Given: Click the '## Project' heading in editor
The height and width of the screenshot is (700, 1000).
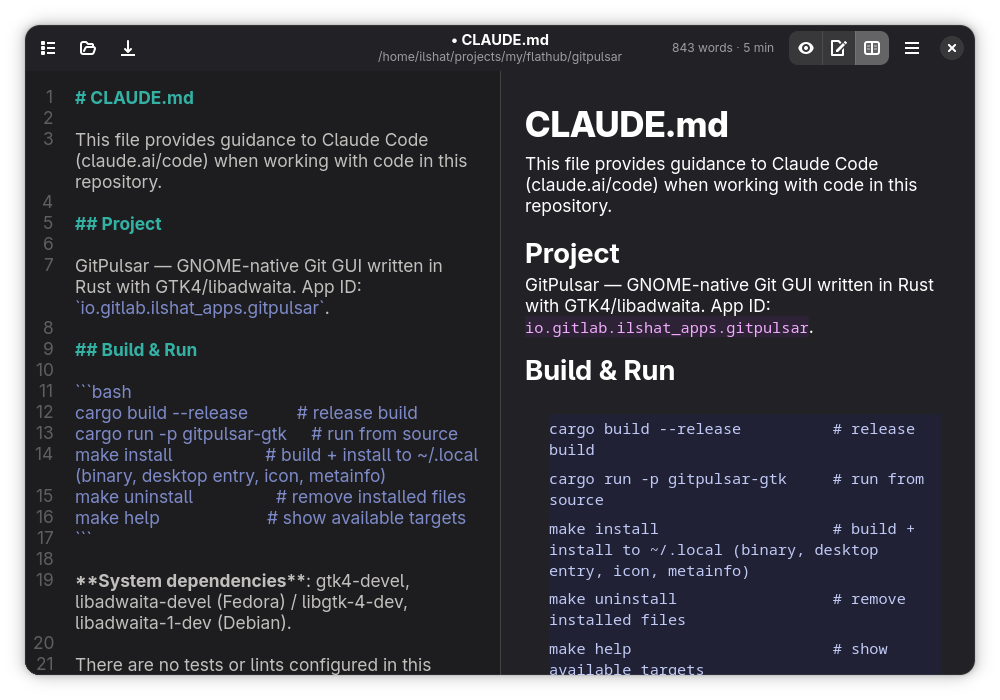Looking at the screenshot, I should 118,224.
